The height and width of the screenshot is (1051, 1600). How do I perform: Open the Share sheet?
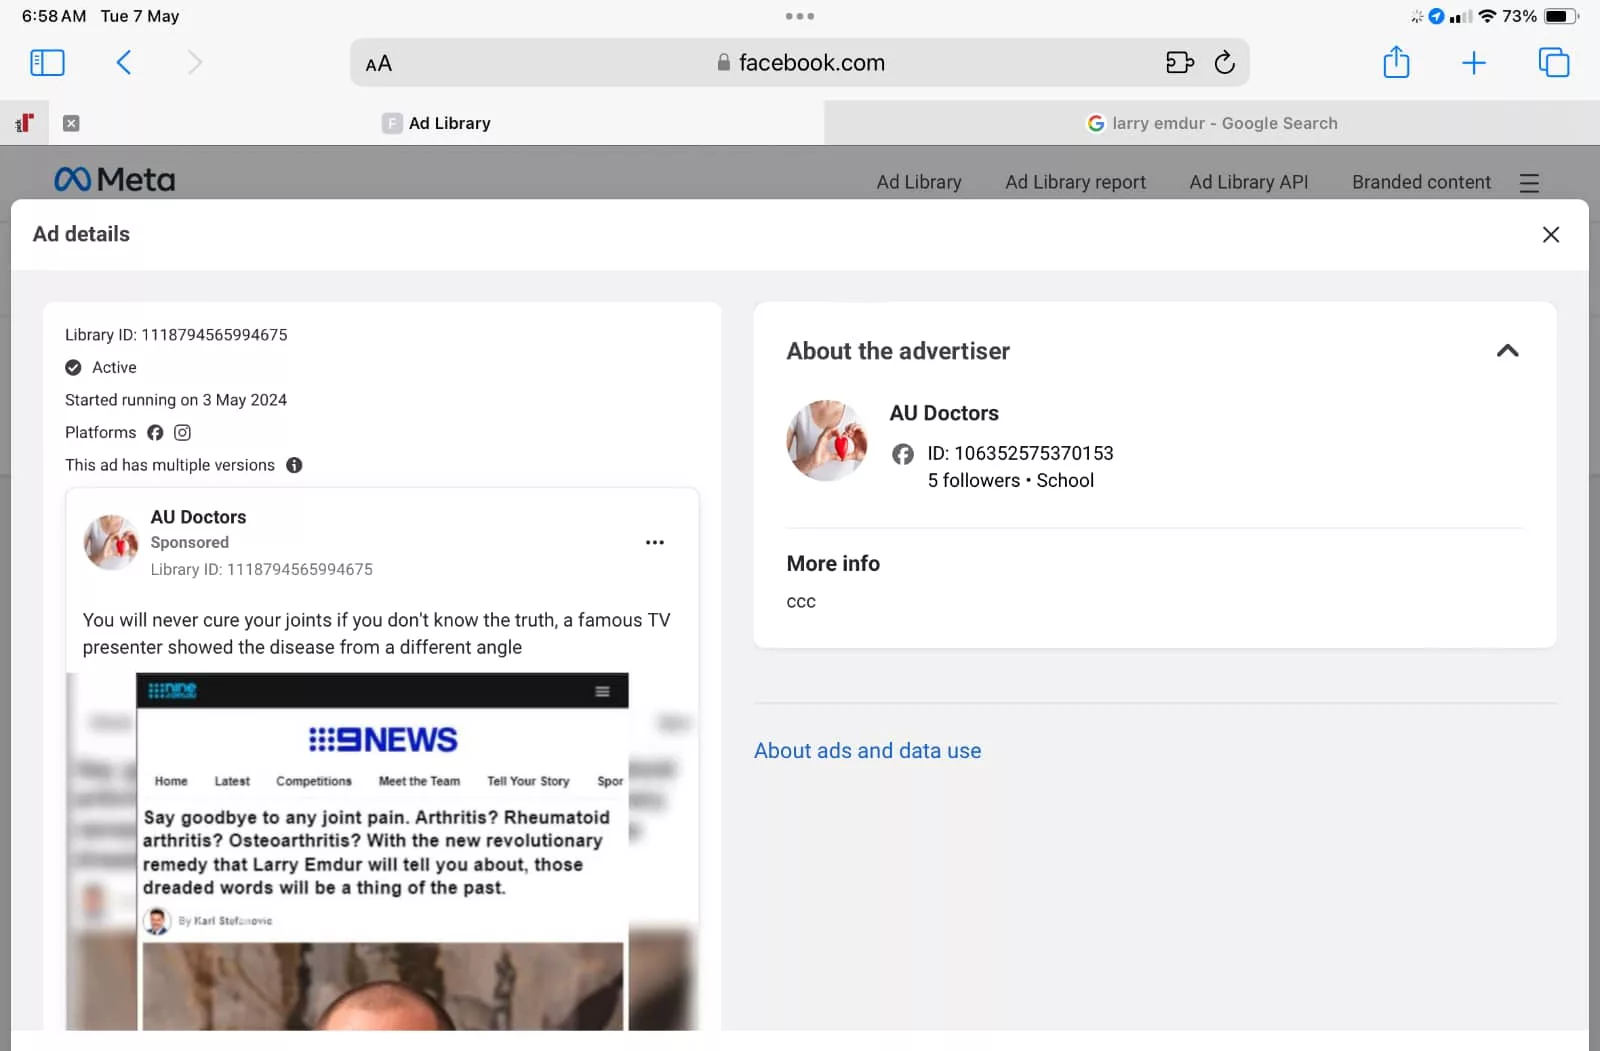point(1396,63)
